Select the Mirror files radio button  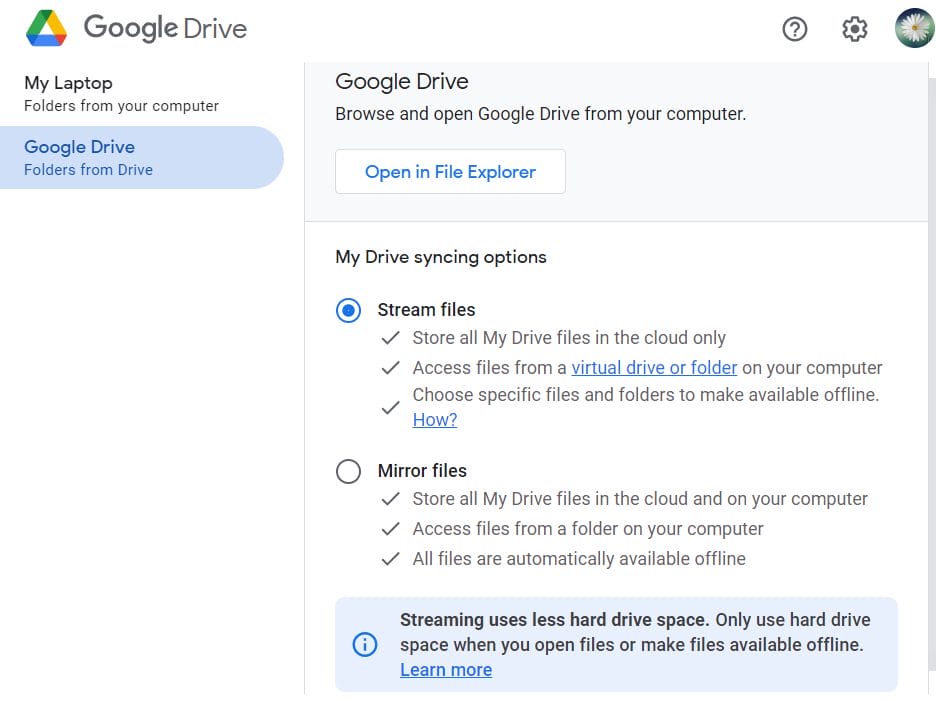click(x=348, y=471)
